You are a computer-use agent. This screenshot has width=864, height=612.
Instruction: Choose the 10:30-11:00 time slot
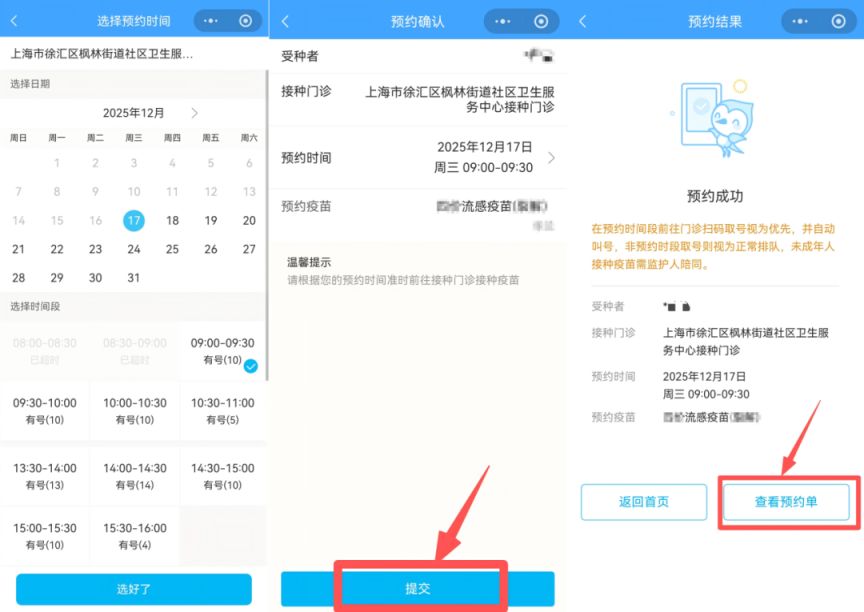pos(223,411)
